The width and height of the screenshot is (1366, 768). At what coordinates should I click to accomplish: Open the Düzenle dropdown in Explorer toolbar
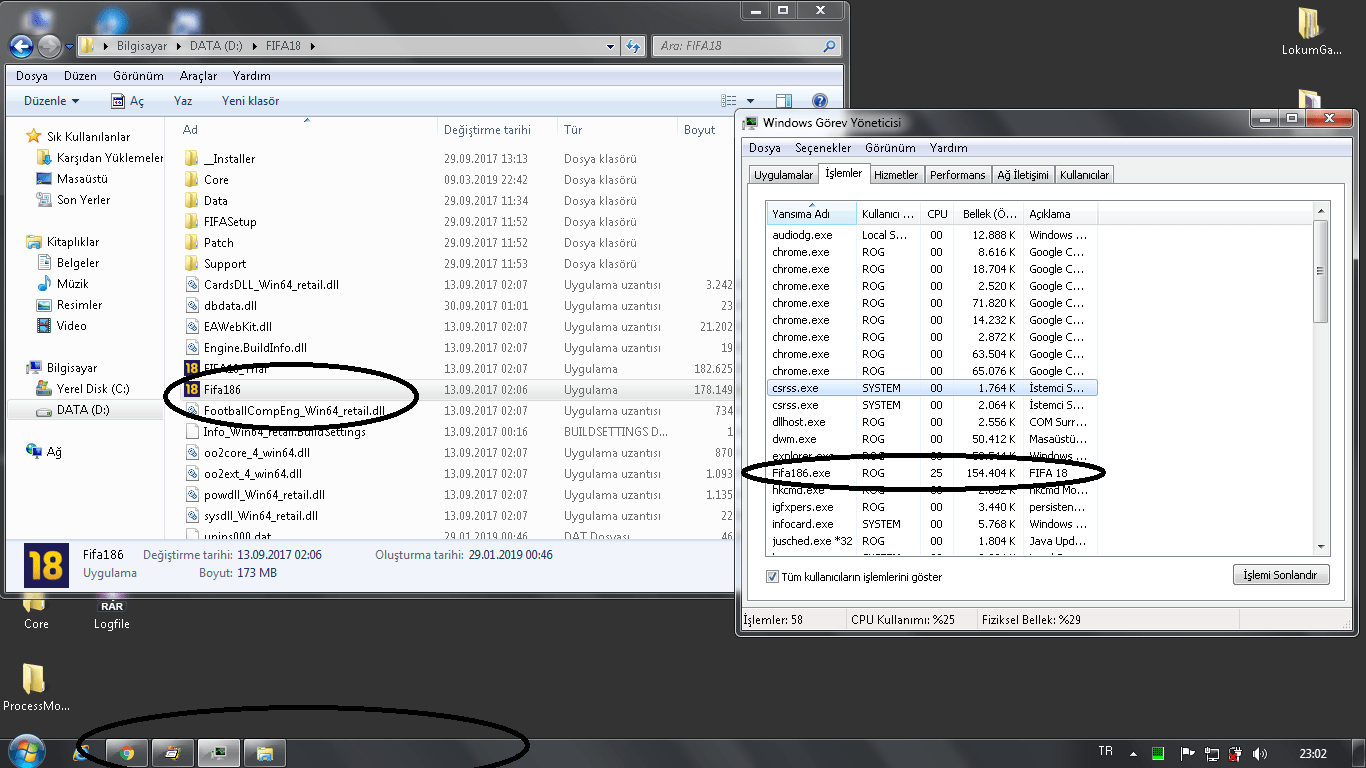[x=51, y=101]
